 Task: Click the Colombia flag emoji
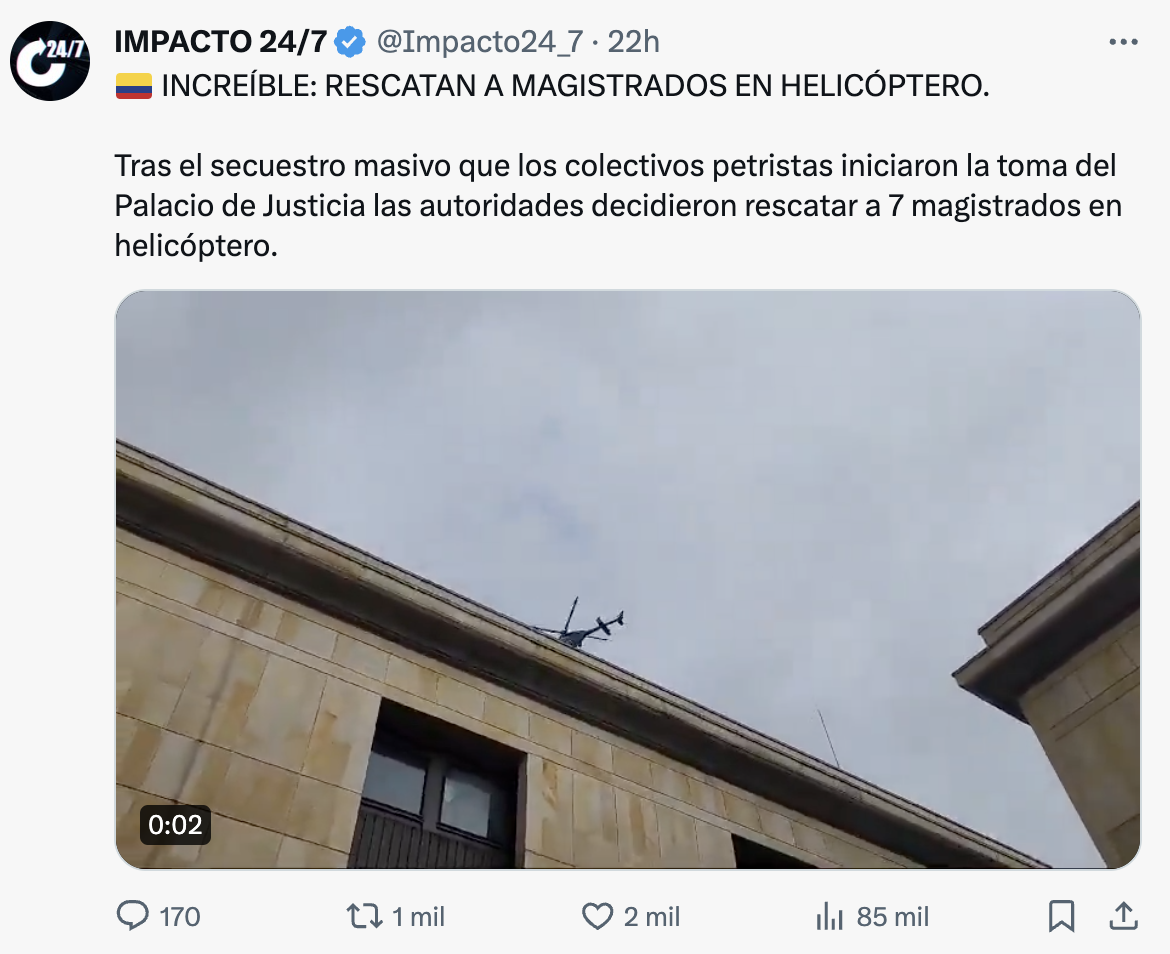pyautogui.click(x=134, y=87)
